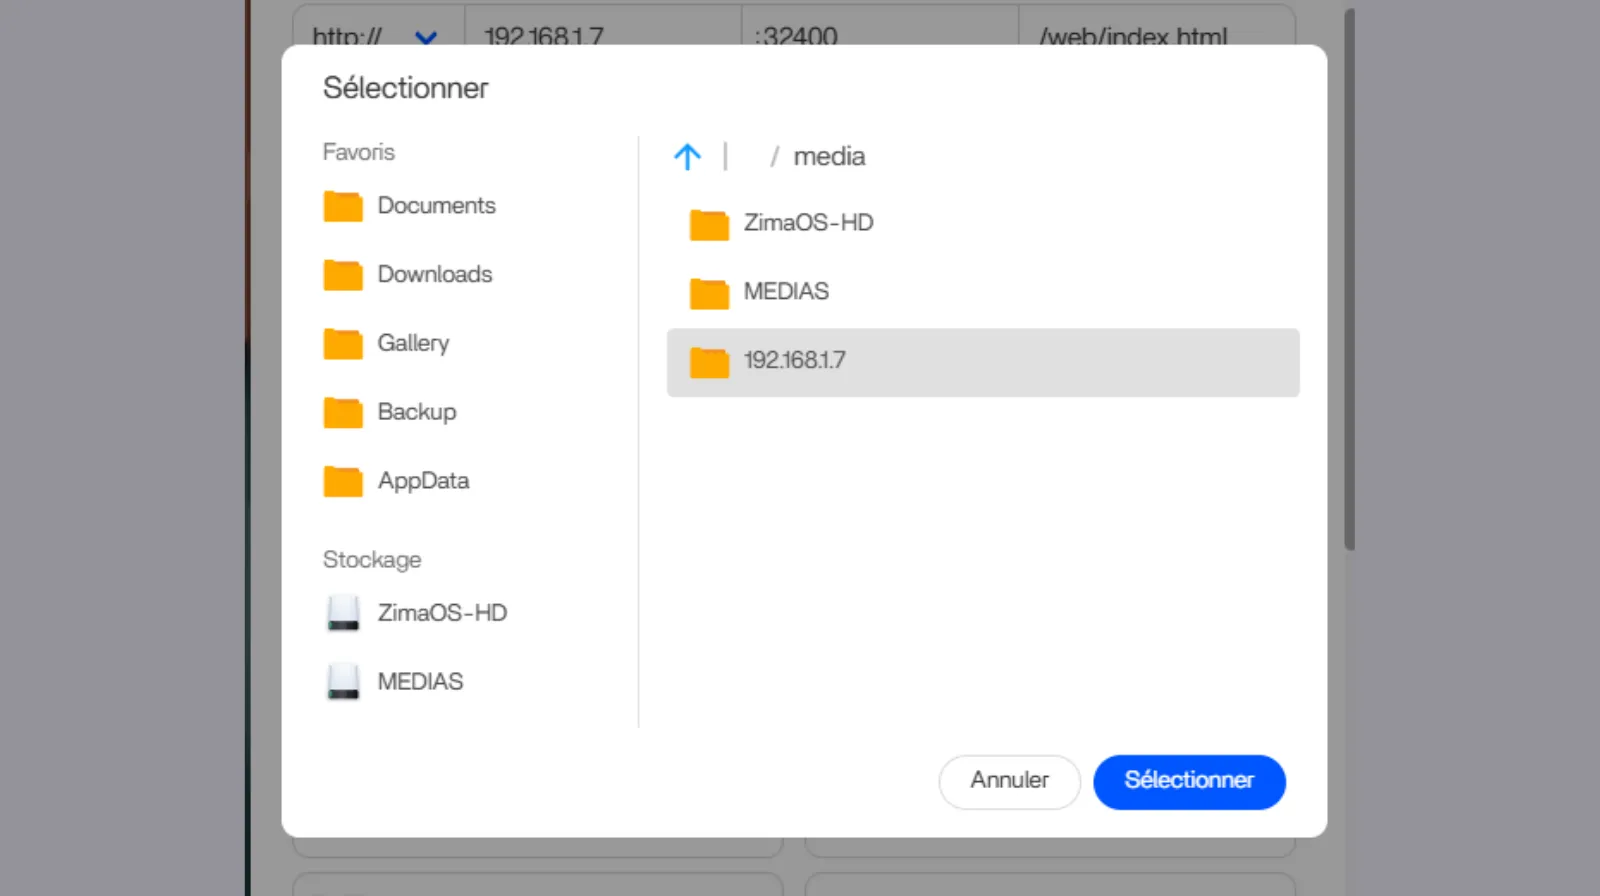The height and width of the screenshot is (896, 1600).
Task: Open ZimaOS-HD folder in media list
Action: 807,223
